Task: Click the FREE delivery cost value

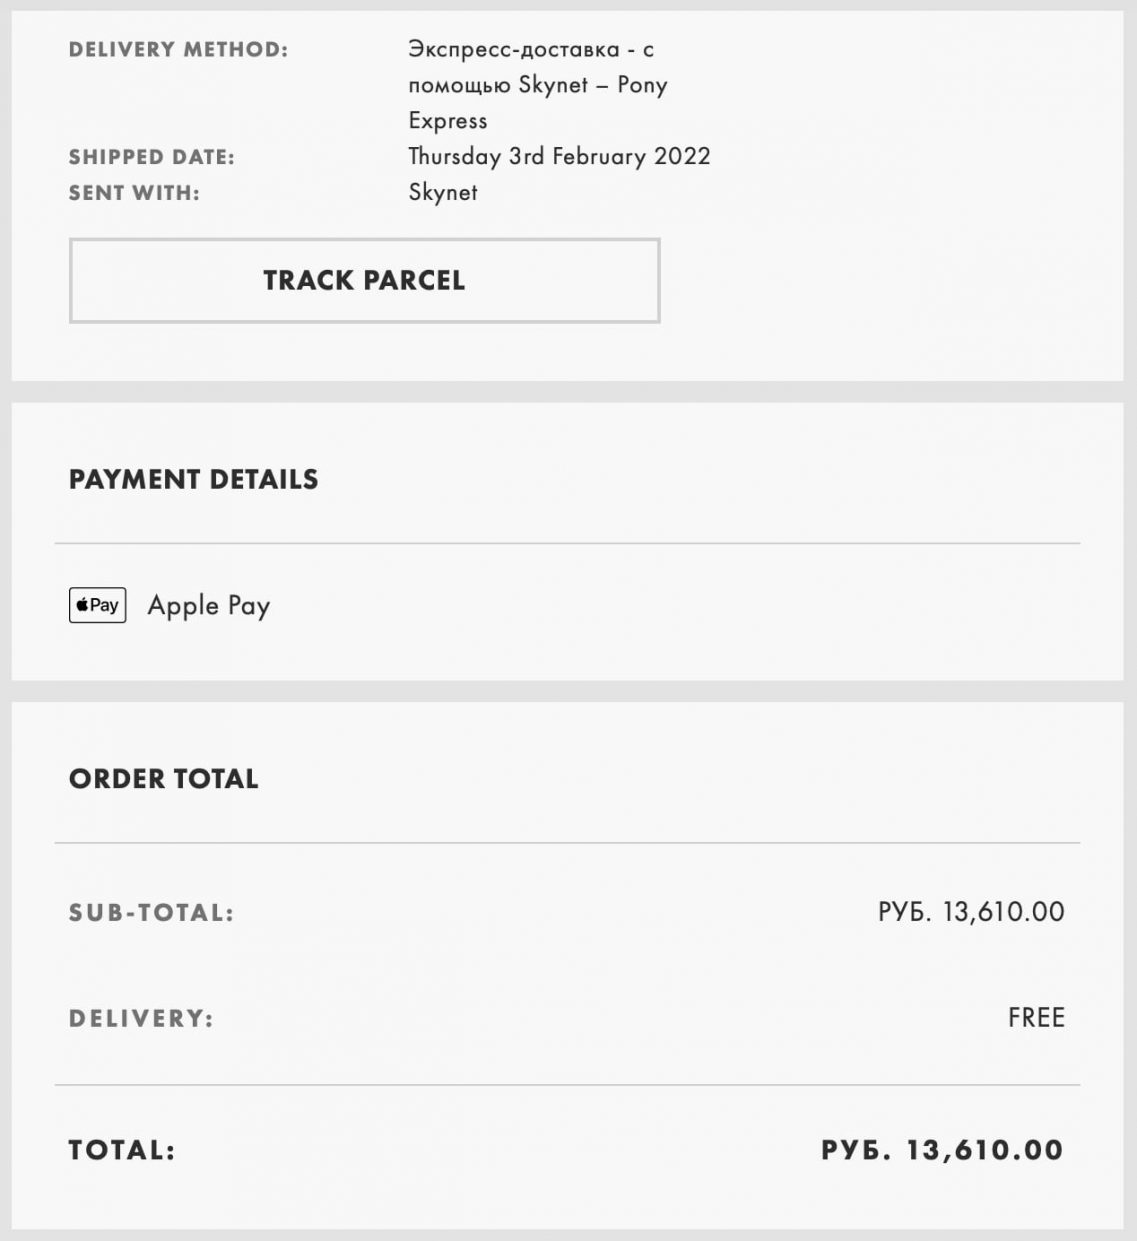Action: point(1036,1018)
